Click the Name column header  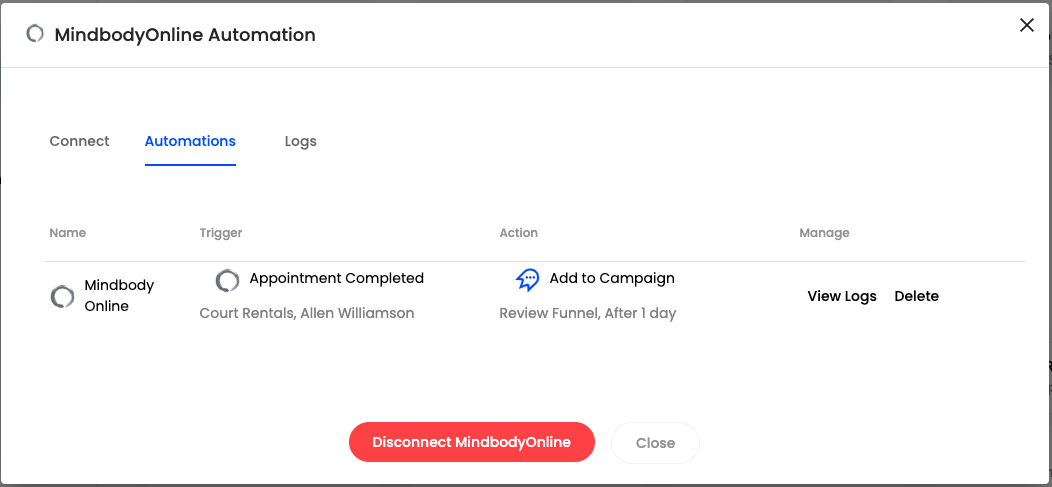[68, 233]
